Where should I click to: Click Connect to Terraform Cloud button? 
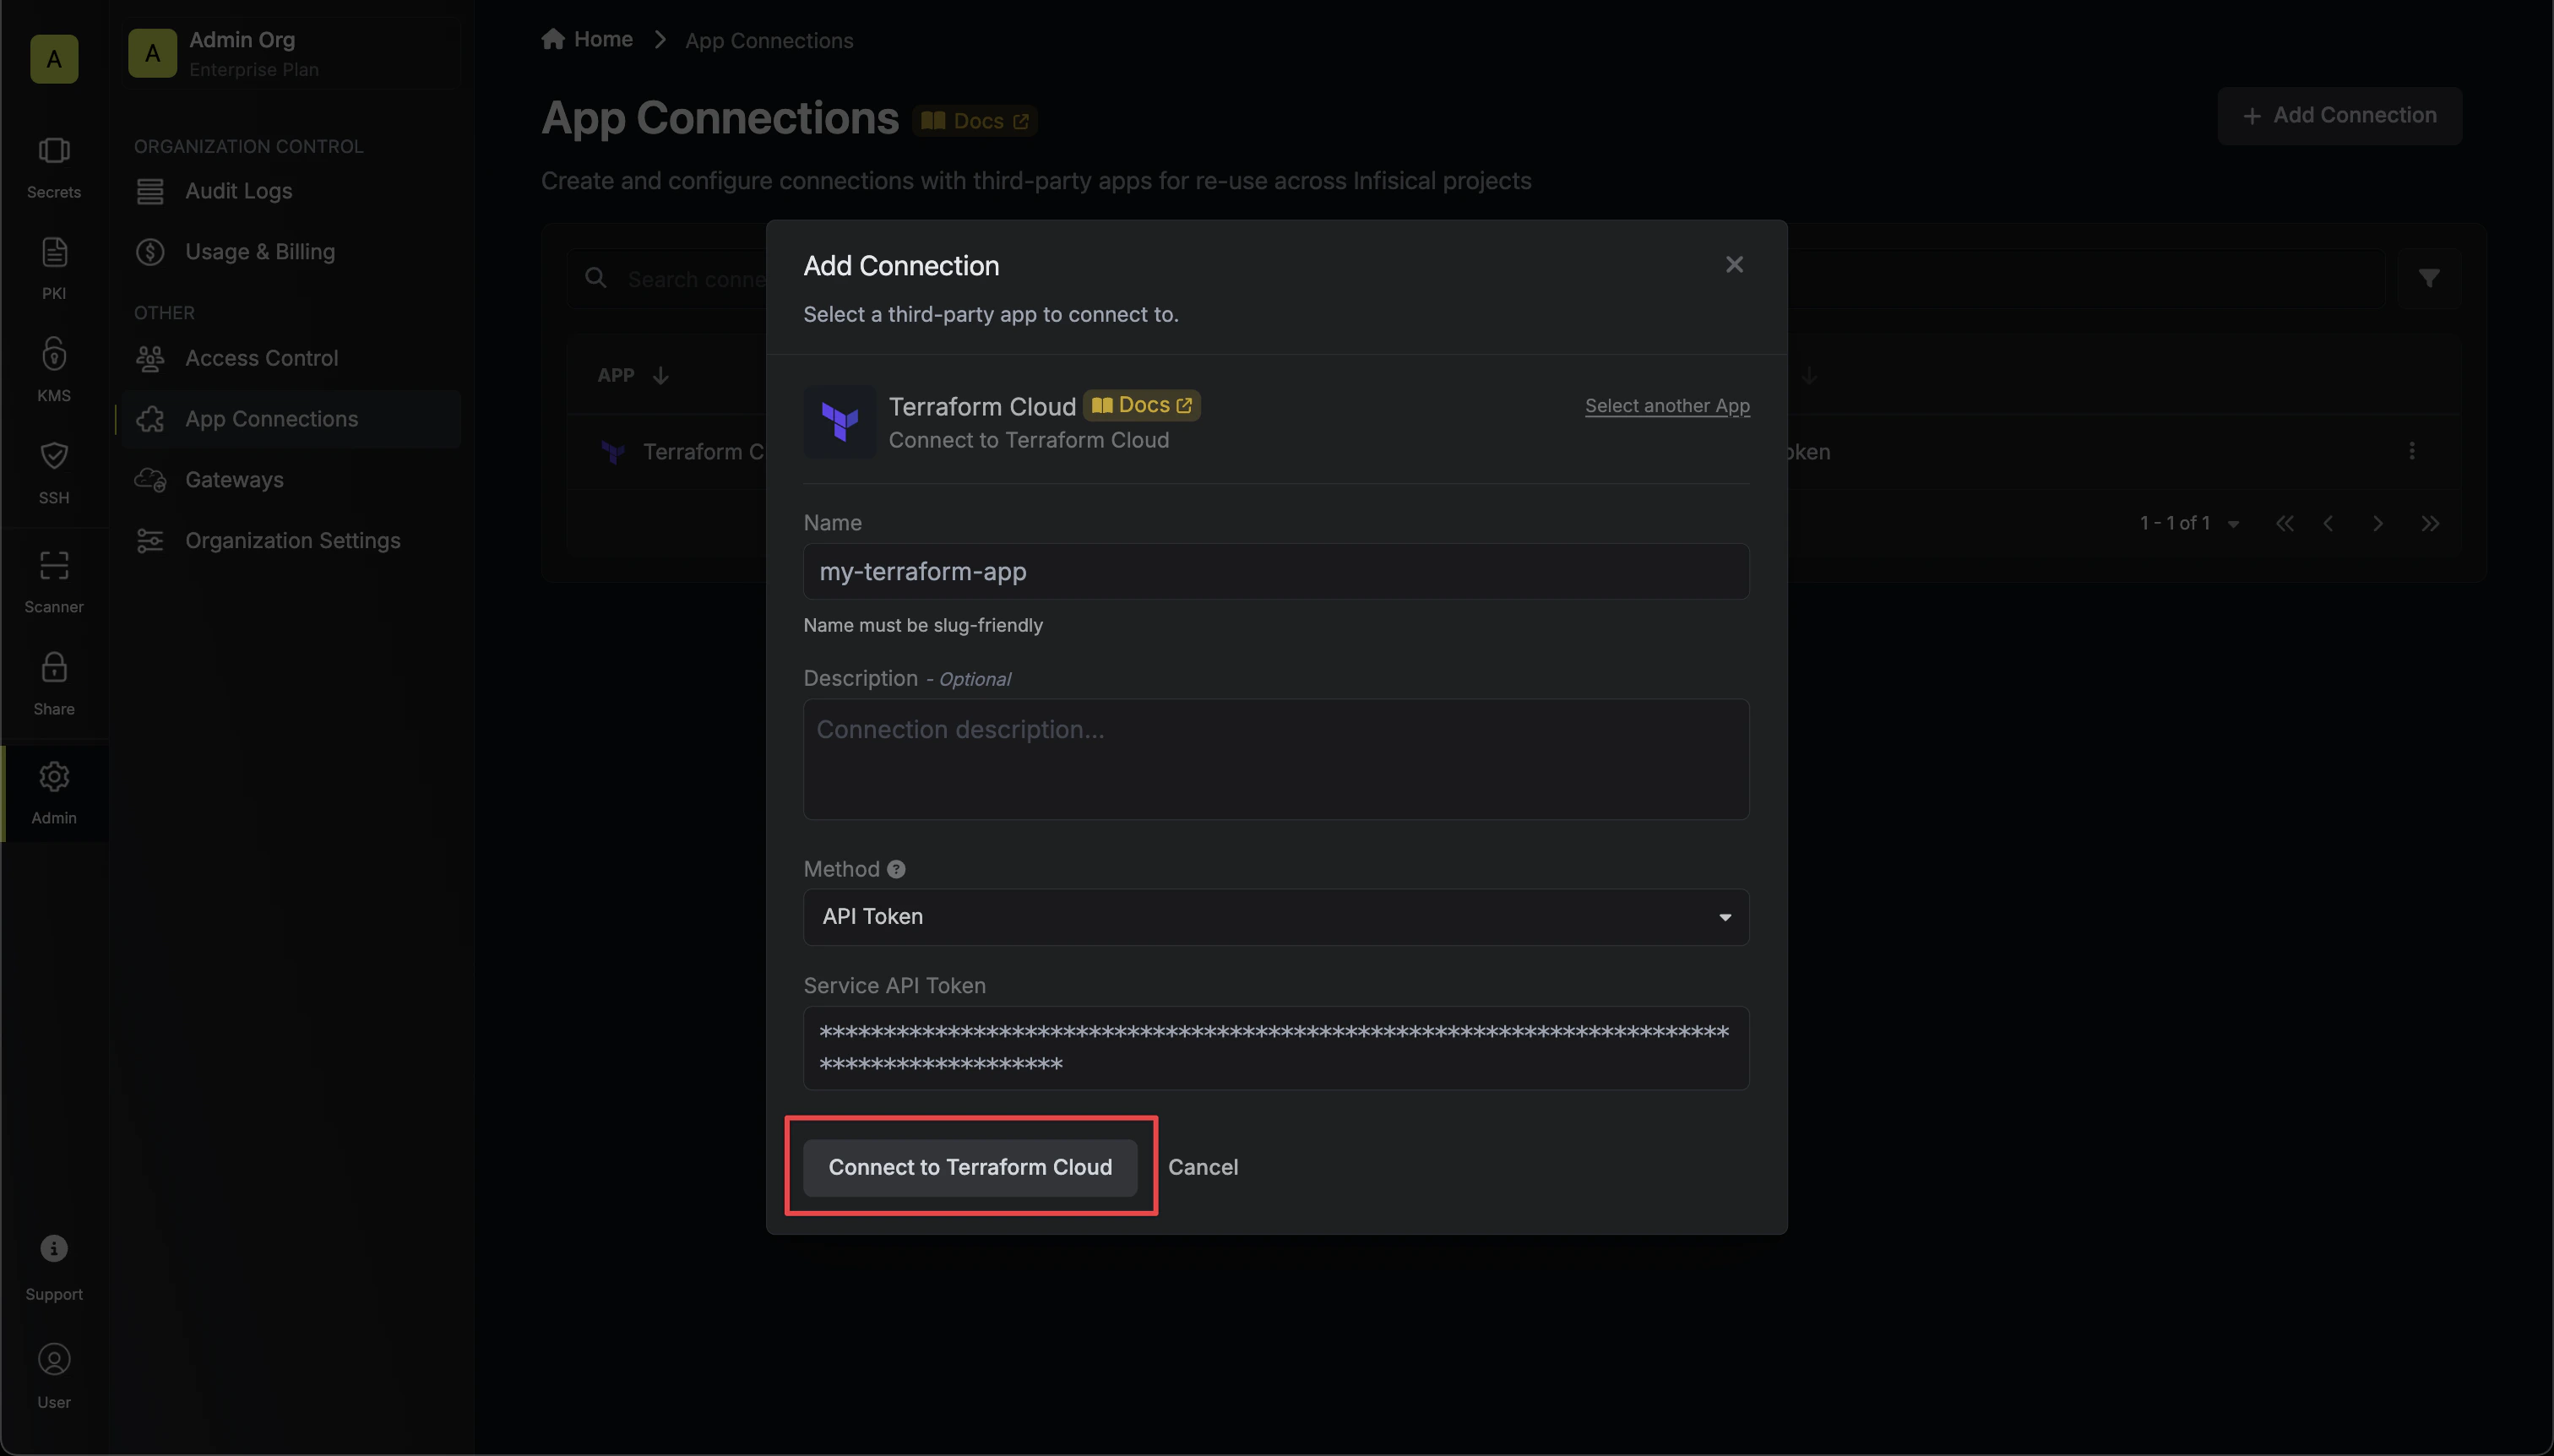tap(970, 1167)
